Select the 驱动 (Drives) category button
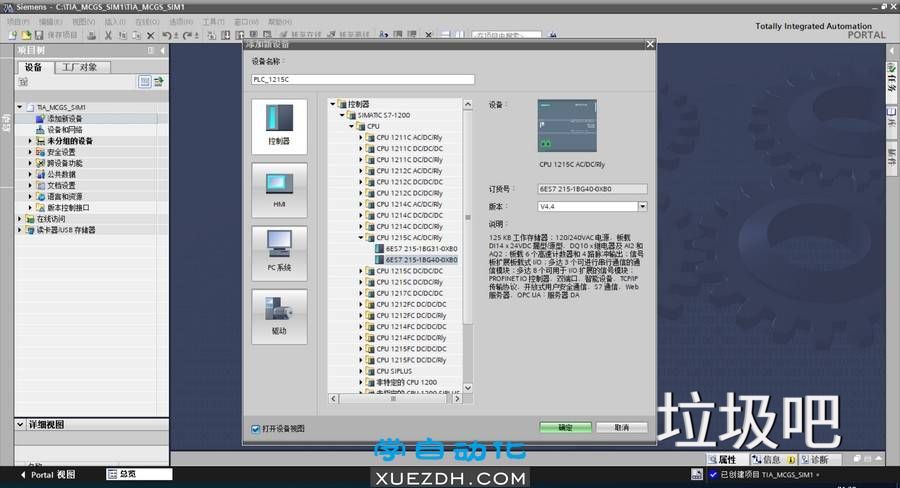 click(x=279, y=316)
